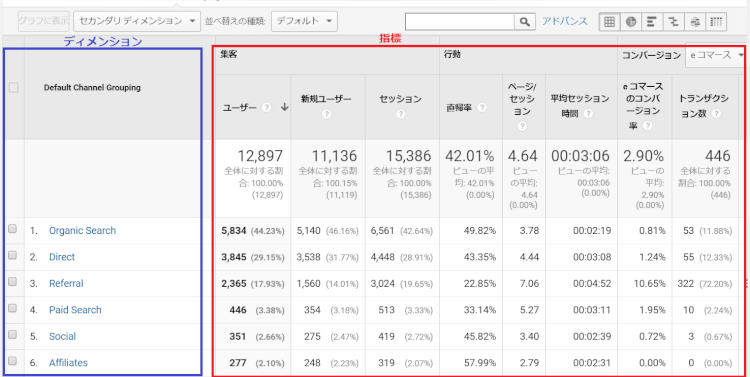The width and height of the screenshot is (750, 377).
Task: Sort by the 平均セッション時間 column header
Action: [580, 106]
